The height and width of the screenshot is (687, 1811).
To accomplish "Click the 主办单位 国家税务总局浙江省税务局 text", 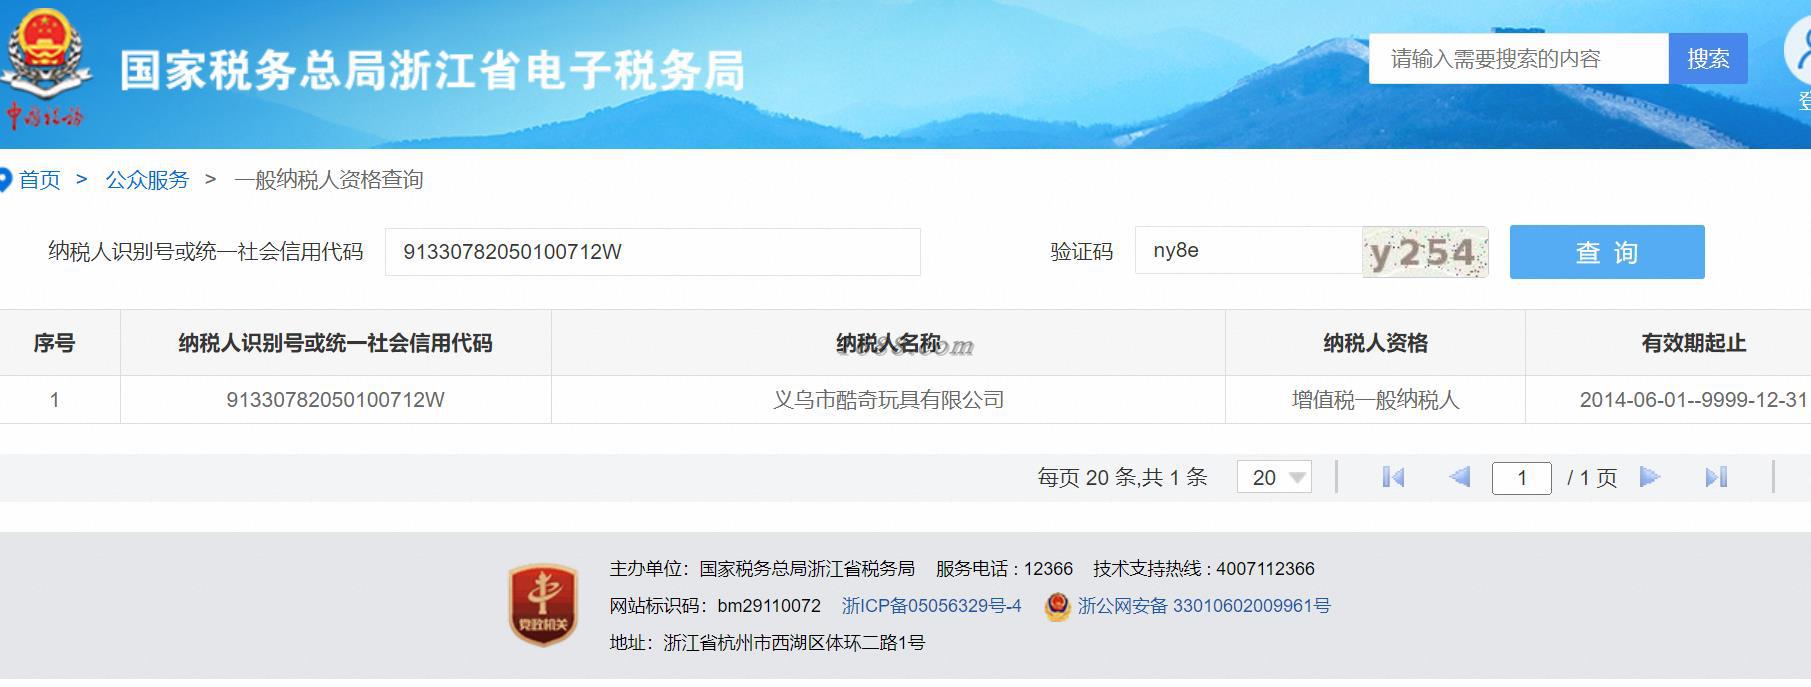I will click(762, 569).
